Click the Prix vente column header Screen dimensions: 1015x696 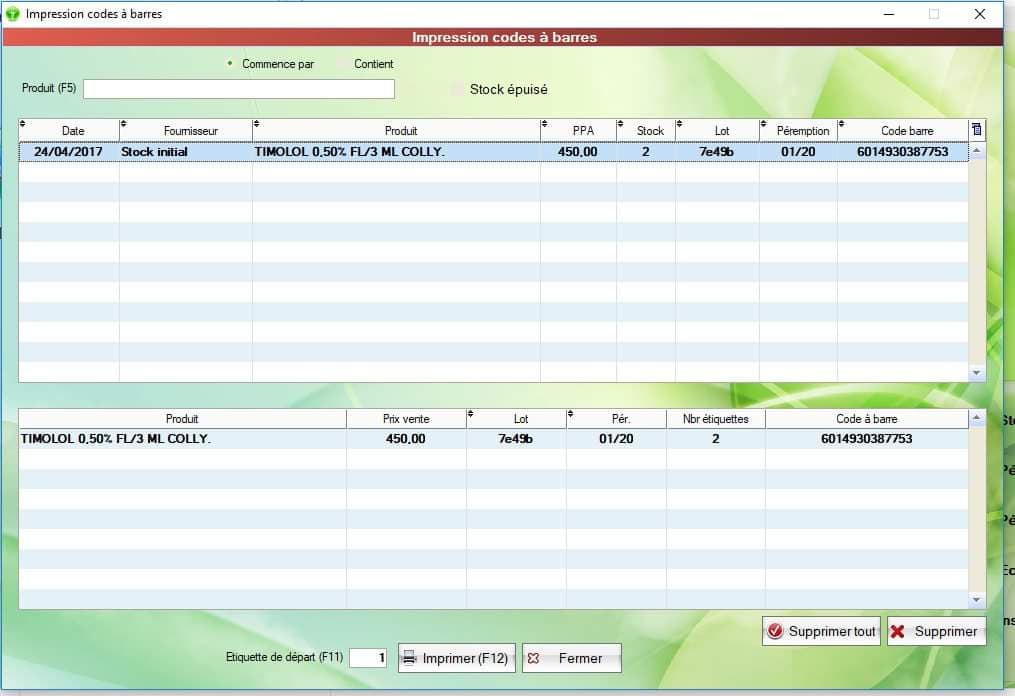(x=407, y=419)
